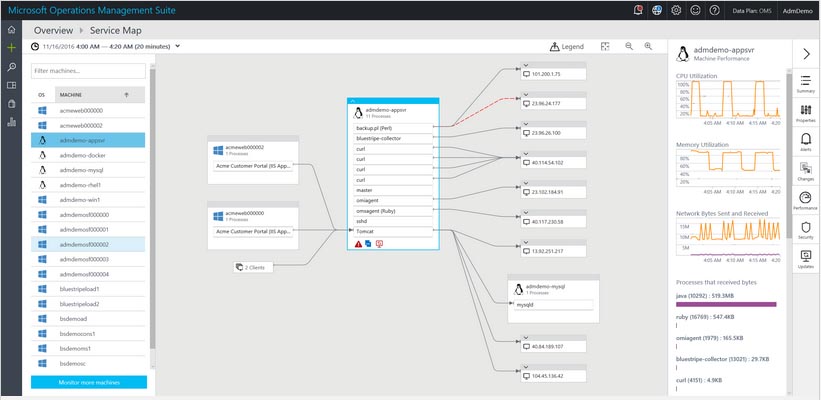Screen dimensions: 821x400
Task: Select admdemo-mysql in the machine list
Action: pos(82,170)
